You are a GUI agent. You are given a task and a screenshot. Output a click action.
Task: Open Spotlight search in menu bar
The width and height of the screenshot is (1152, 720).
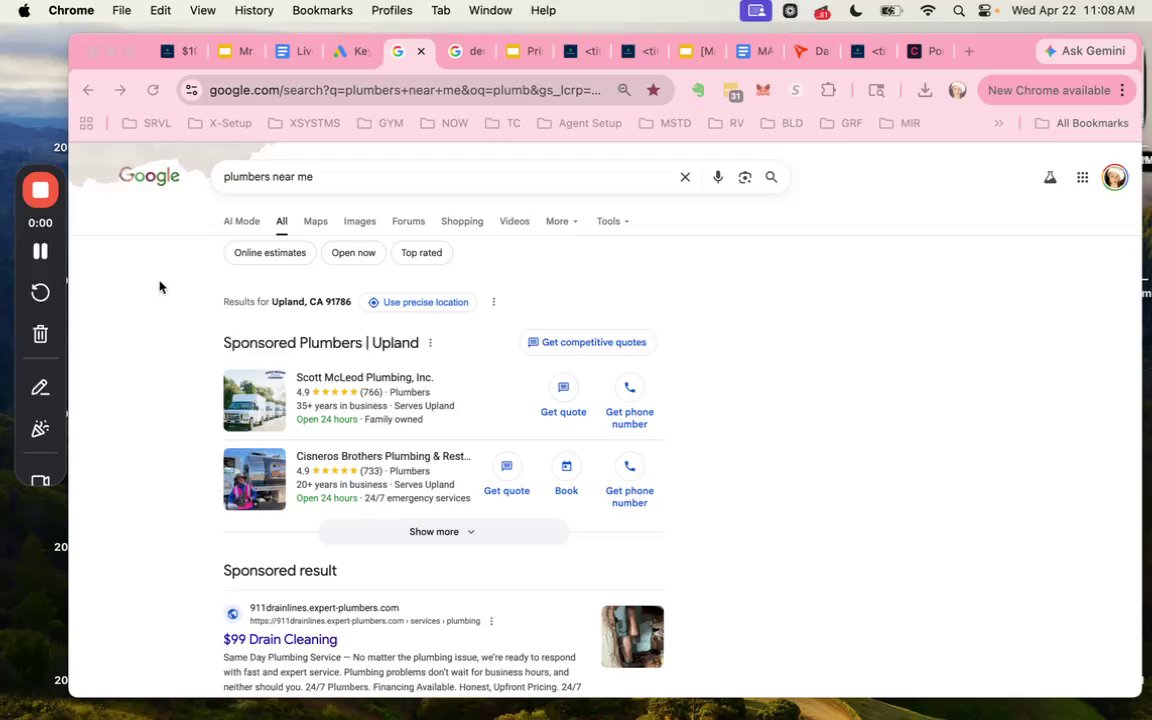click(958, 10)
